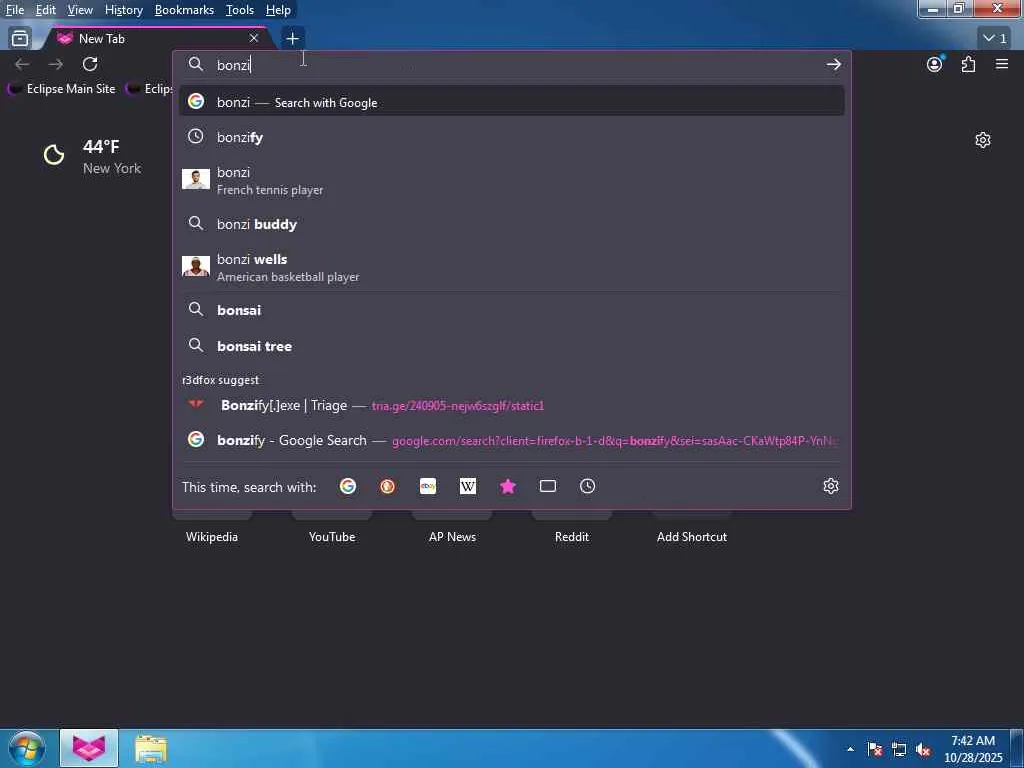Search this time with DuckDuckGo icon
The width and height of the screenshot is (1024, 768).
(387, 486)
